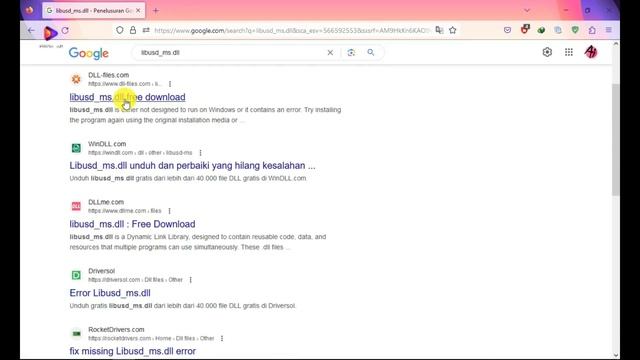Open Google quick settings gear

547,52
